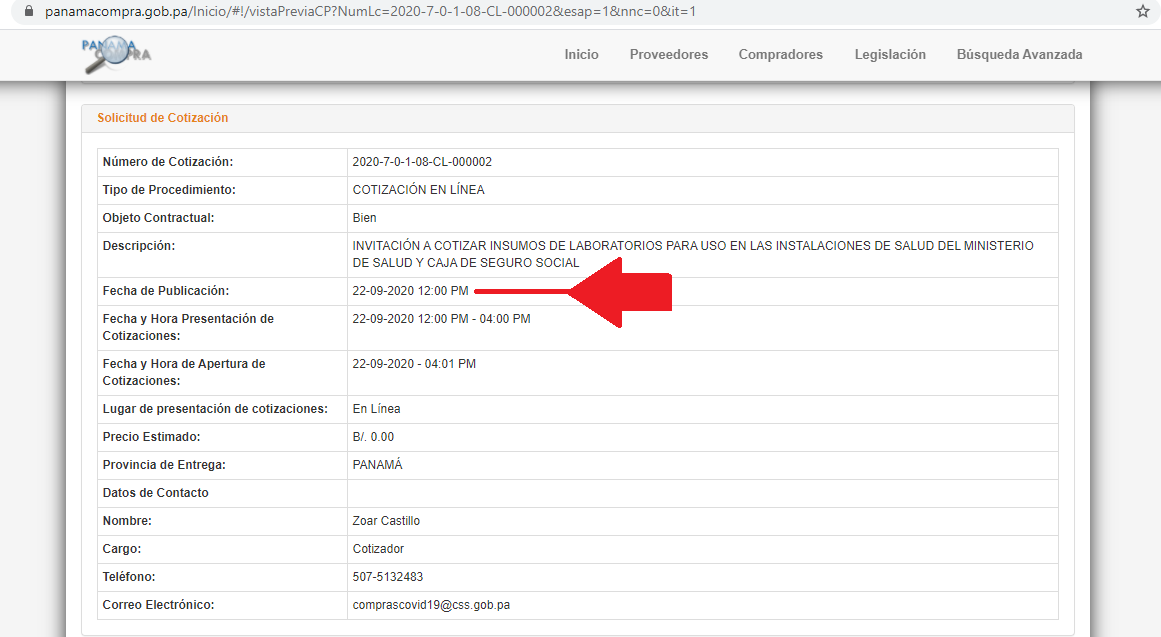Click the Objeto Contractual value Bien
Screen dimensions: 1161x637
click(364, 218)
